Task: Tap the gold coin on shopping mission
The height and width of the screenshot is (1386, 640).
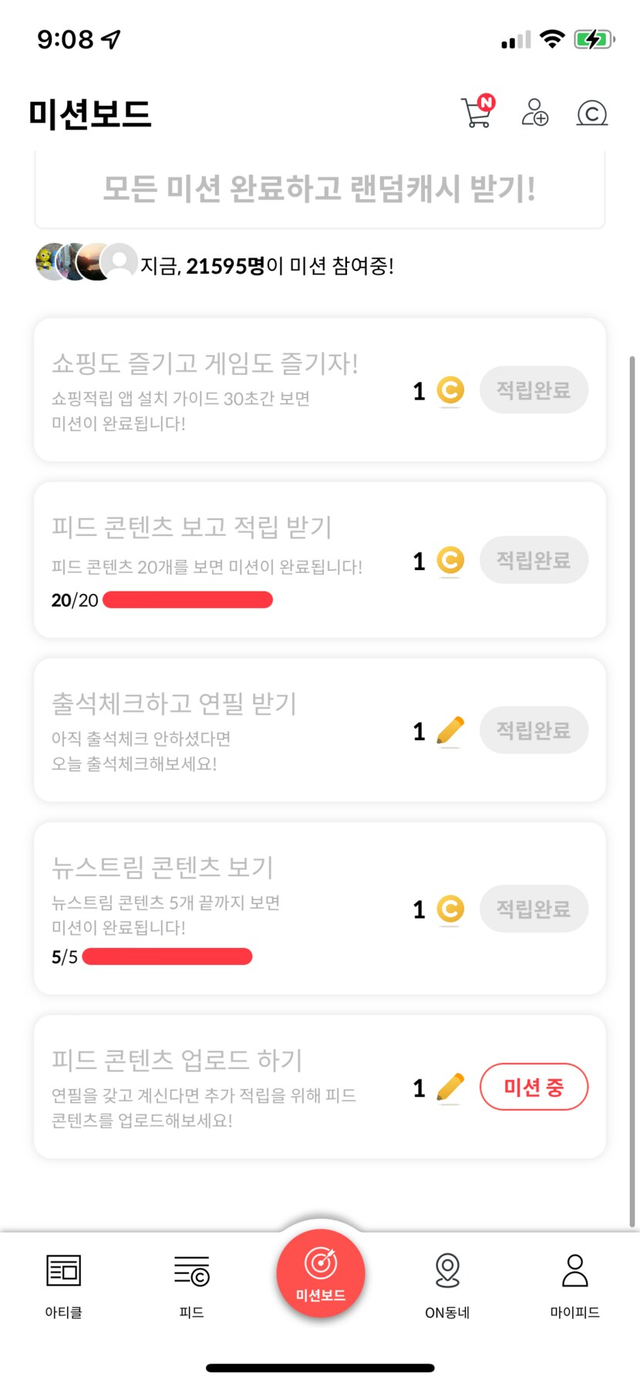Action: click(x=450, y=391)
